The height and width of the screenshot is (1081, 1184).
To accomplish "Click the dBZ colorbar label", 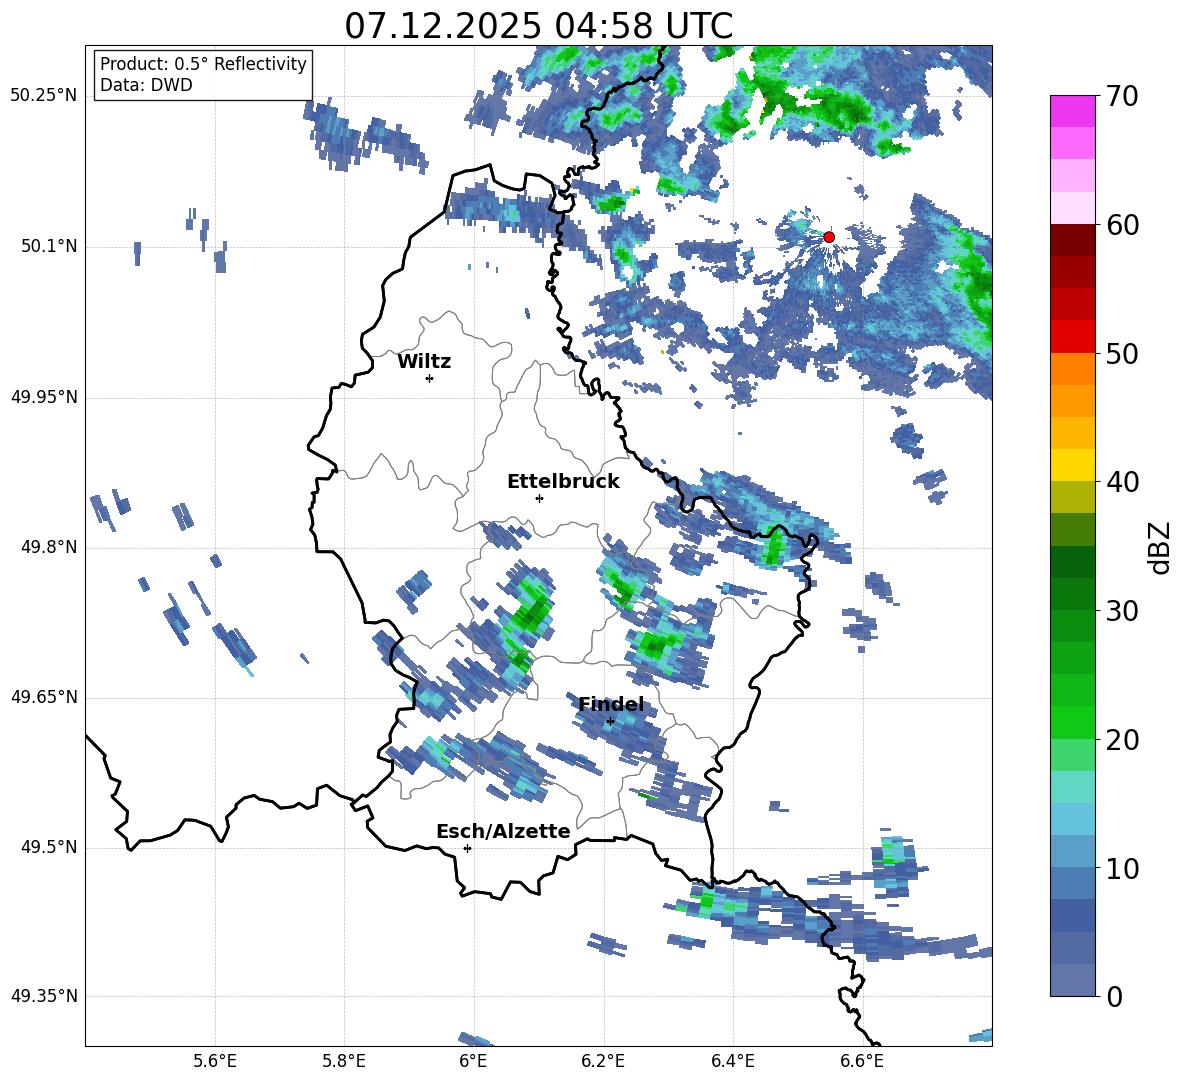I will pyautogui.click(x=1160, y=547).
